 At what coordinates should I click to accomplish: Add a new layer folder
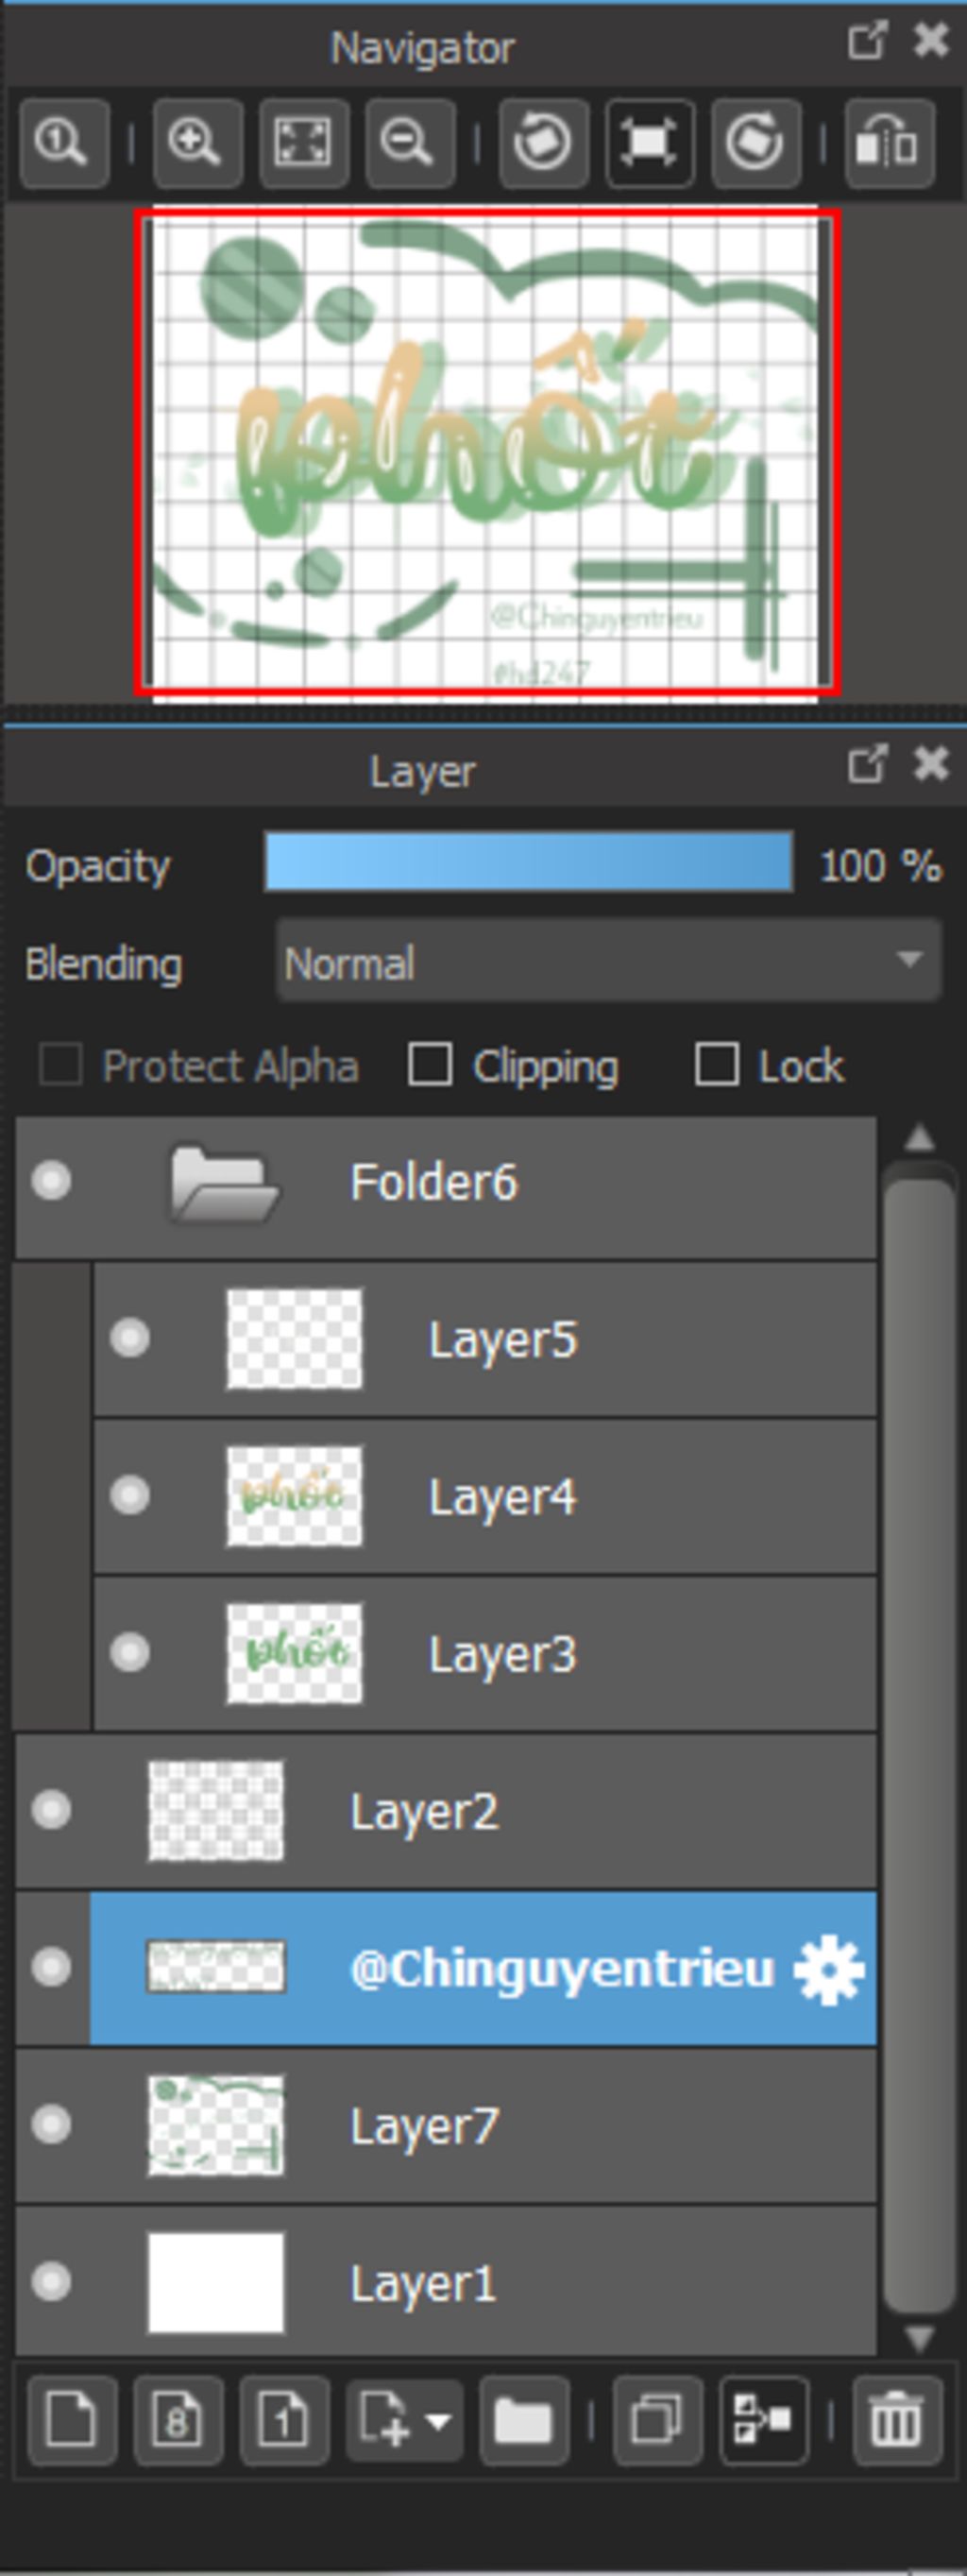pyautogui.click(x=524, y=2421)
